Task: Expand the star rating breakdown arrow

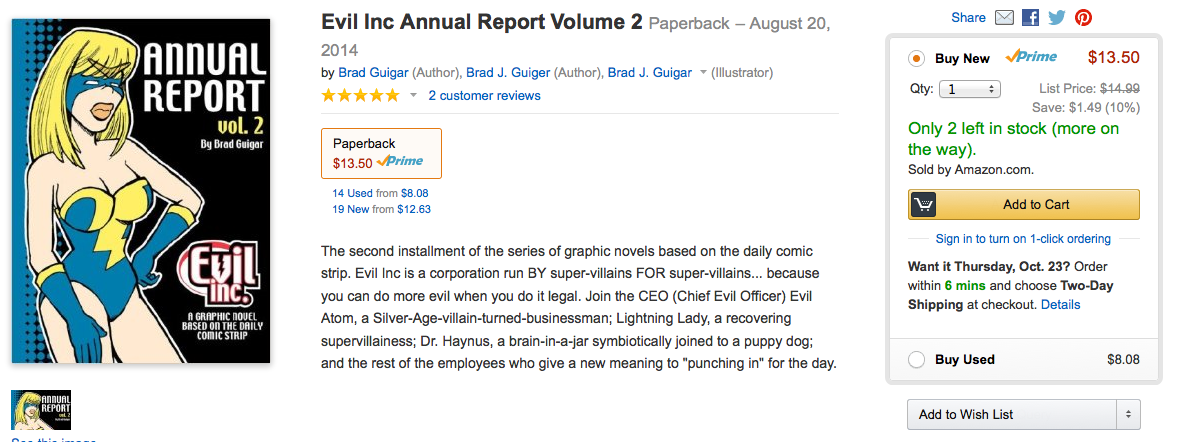Action: tap(413, 96)
